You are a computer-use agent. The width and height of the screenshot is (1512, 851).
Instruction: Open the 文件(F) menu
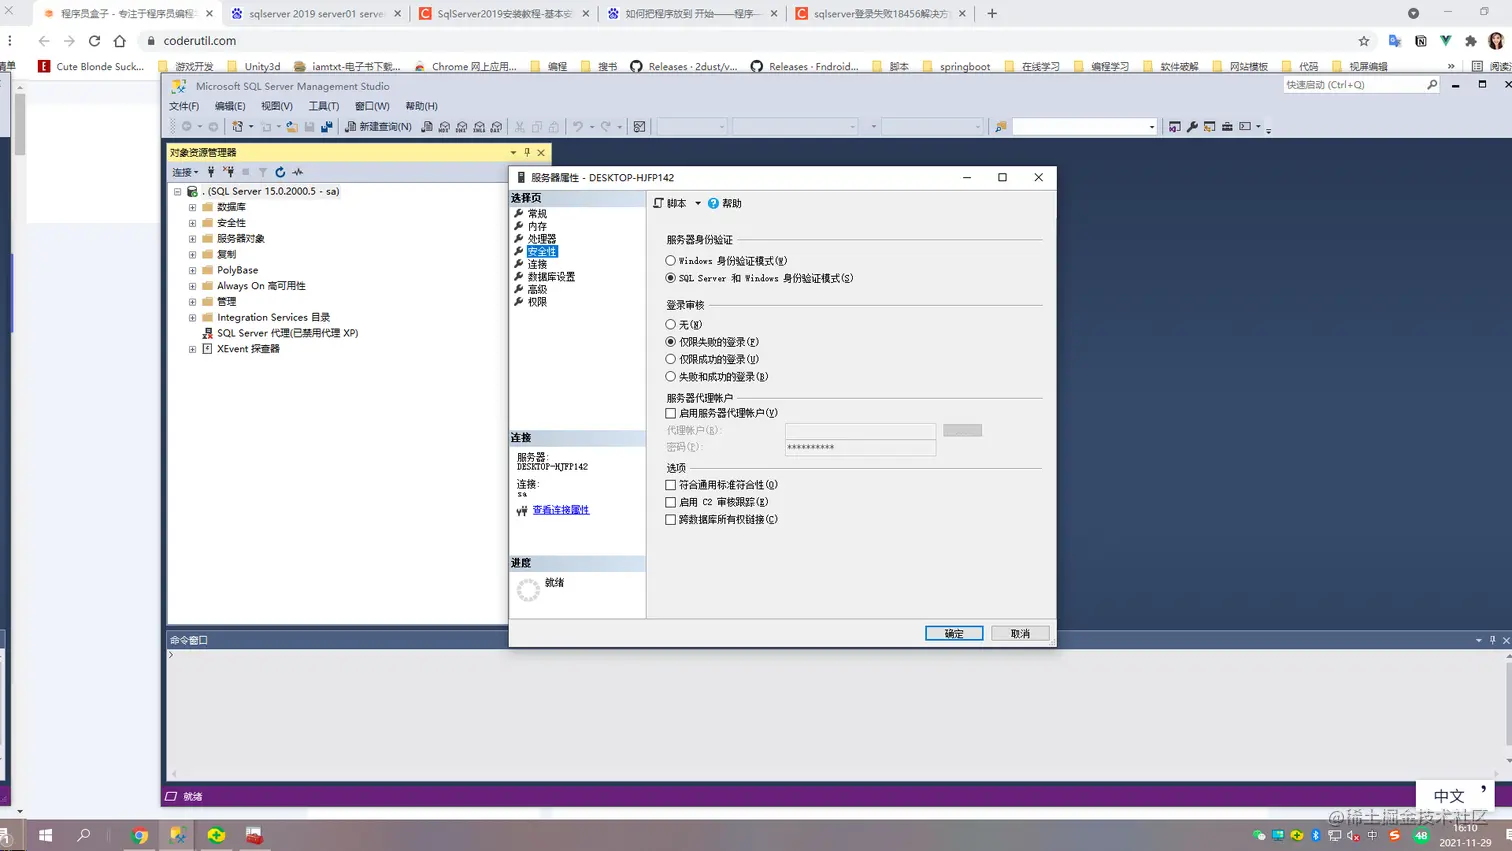[184, 106]
